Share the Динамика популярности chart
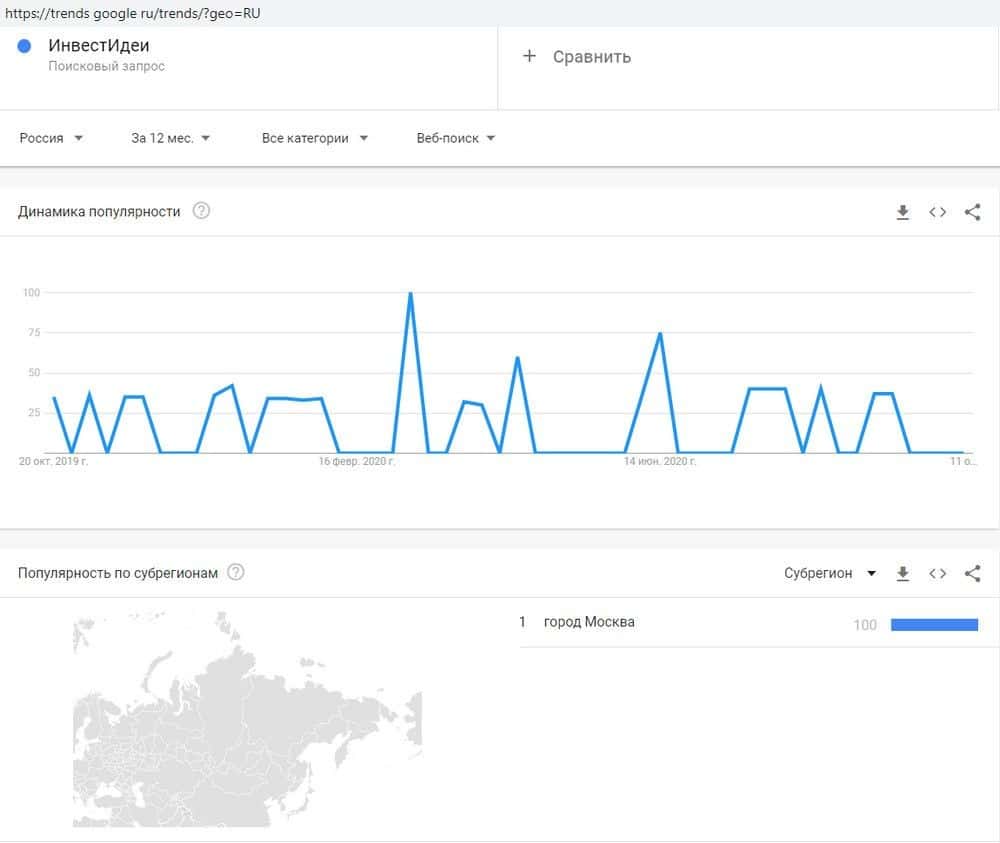This screenshot has height=843, width=1000. pos(972,212)
